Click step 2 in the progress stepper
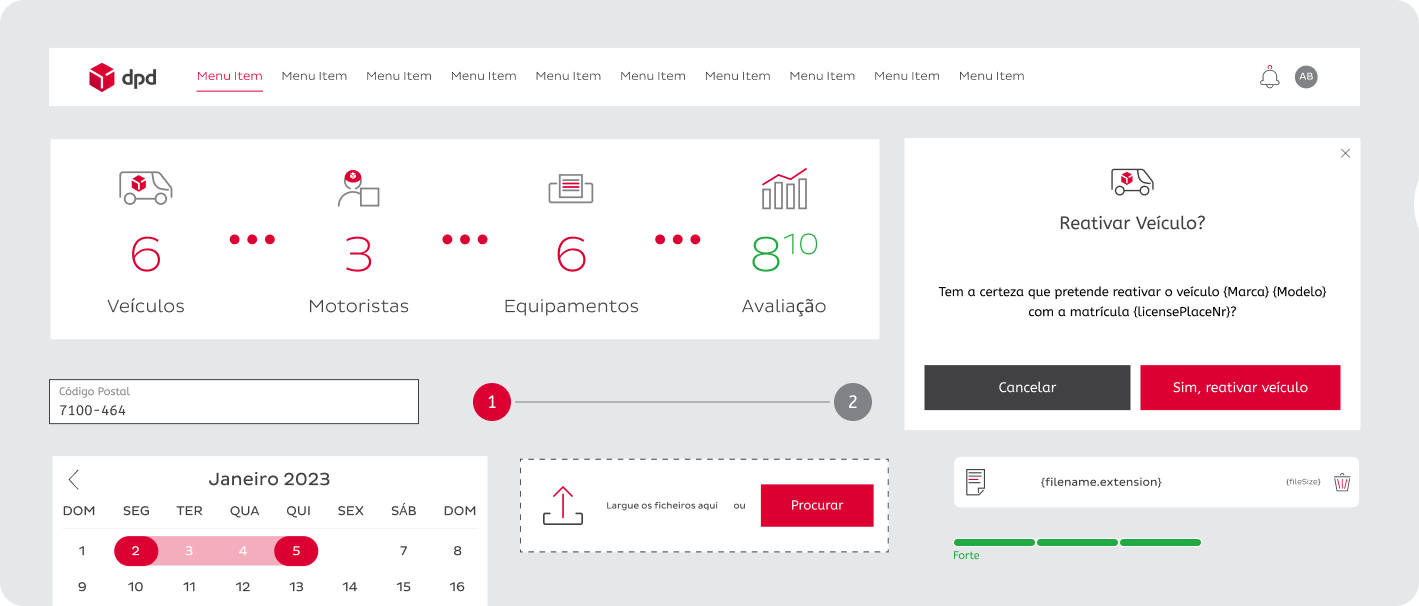This screenshot has height=606, width=1419. click(852, 402)
